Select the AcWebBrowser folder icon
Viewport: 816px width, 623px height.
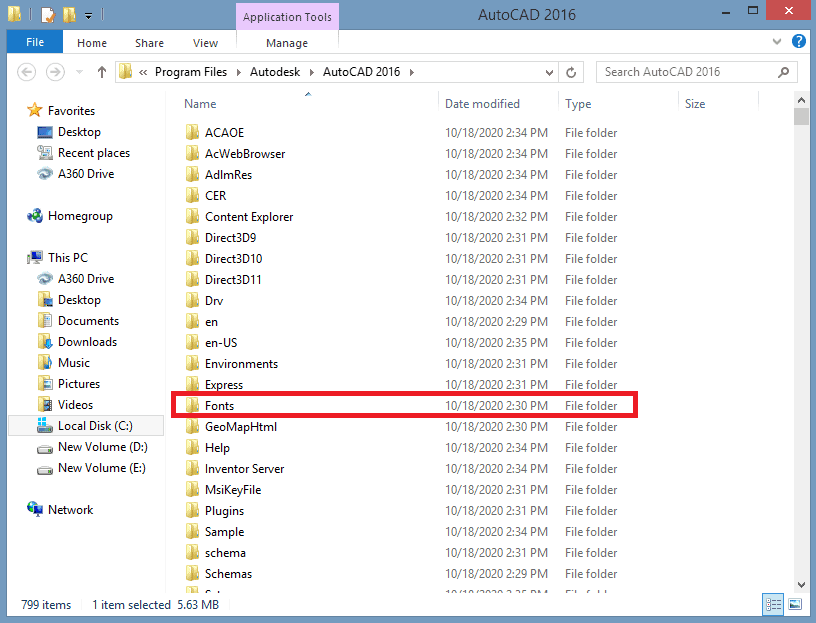tap(193, 154)
